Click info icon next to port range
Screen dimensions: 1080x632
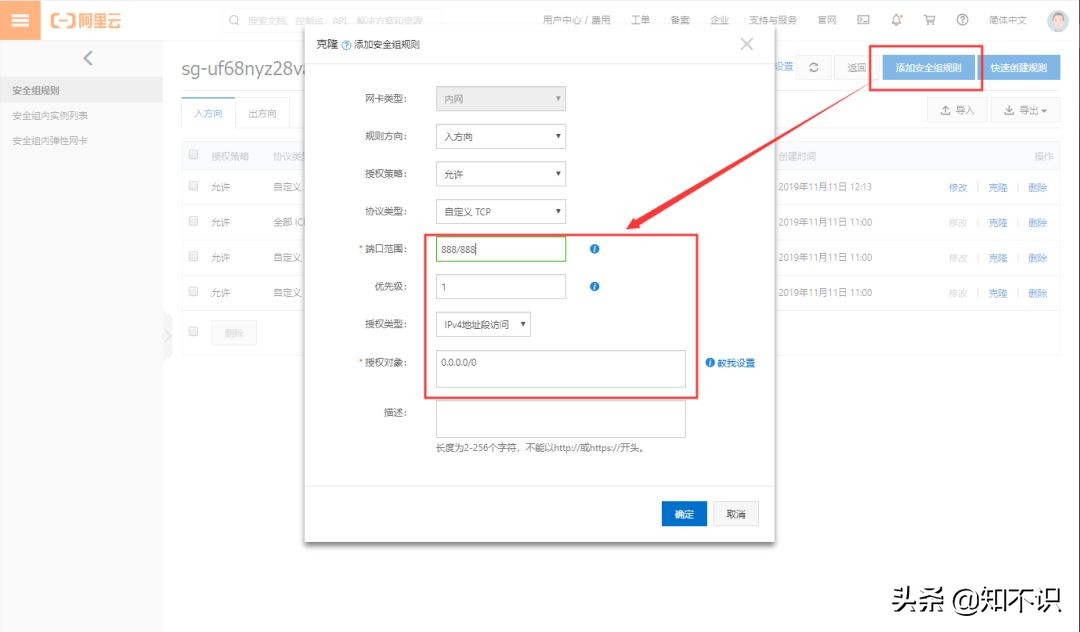pos(594,249)
